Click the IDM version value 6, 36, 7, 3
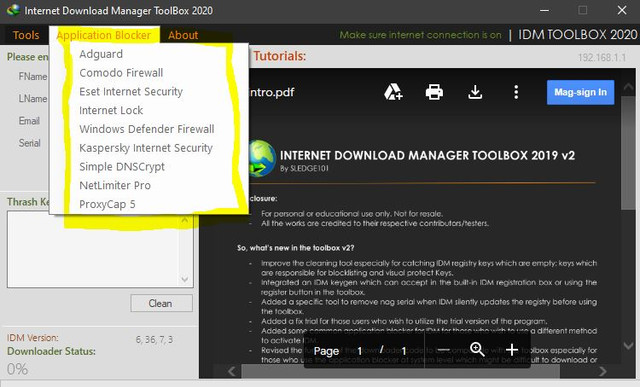Screen dimensions: 640x387 click(154, 340)
